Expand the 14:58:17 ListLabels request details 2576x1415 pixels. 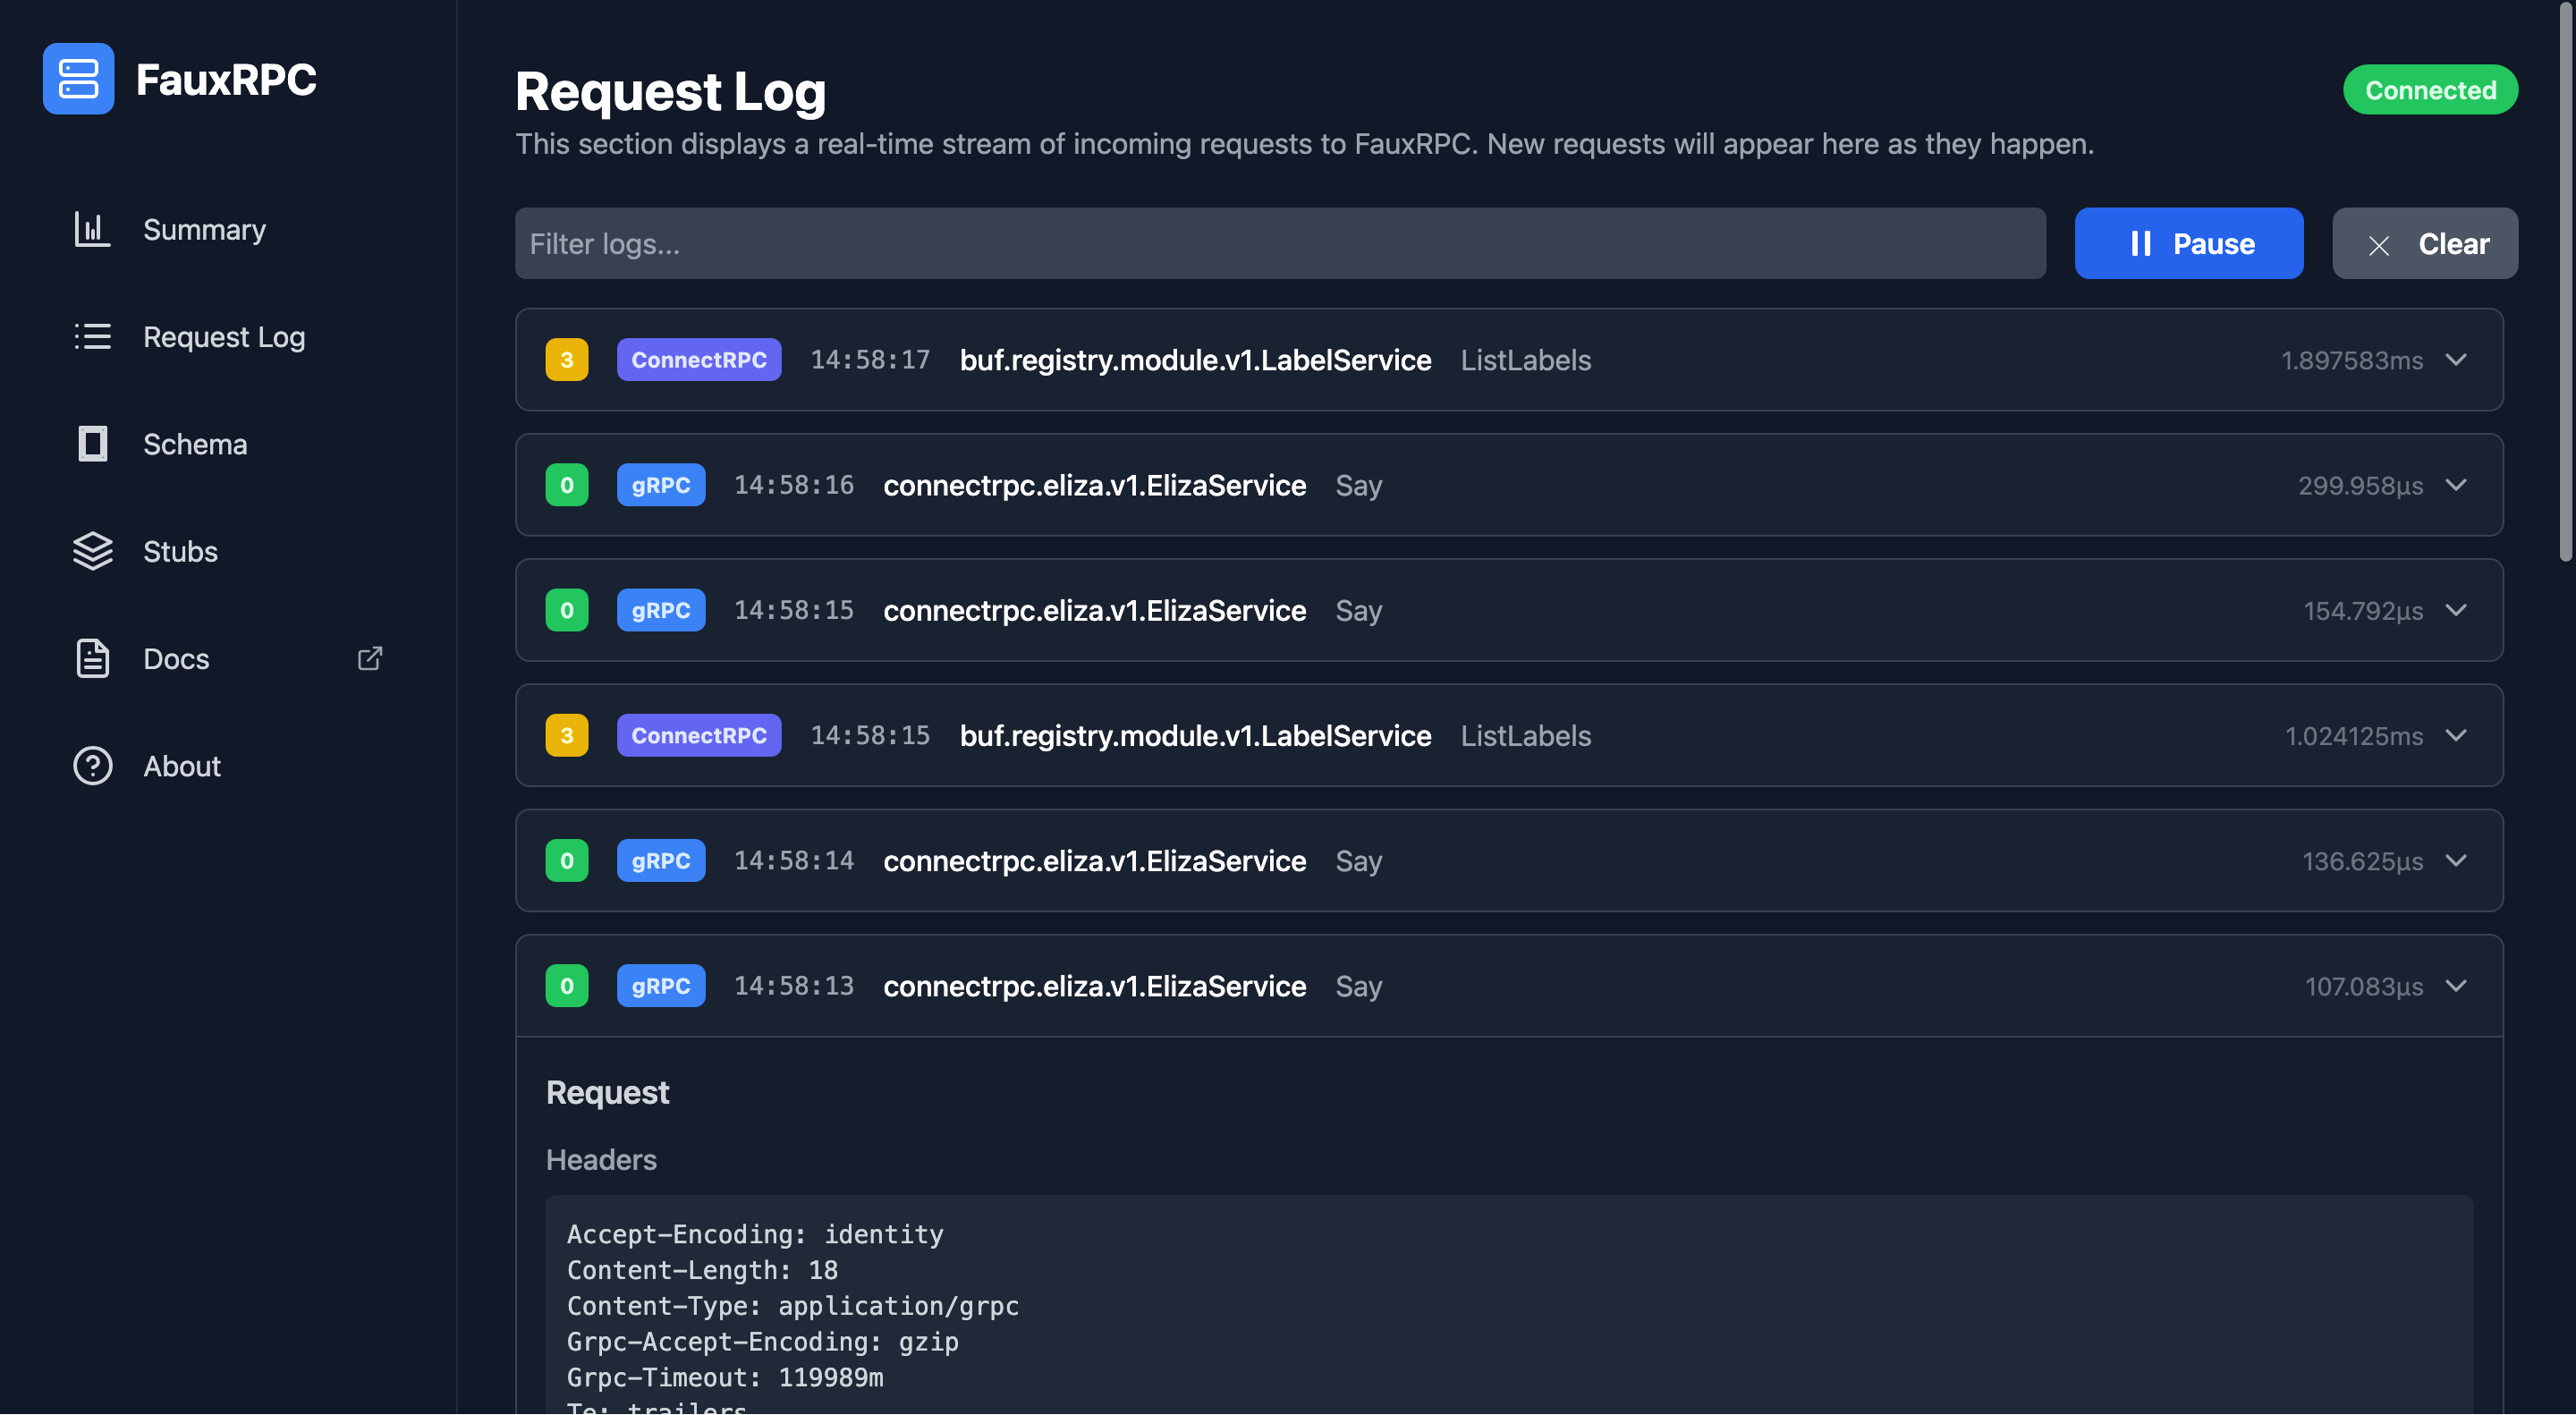click(2457, 360)
